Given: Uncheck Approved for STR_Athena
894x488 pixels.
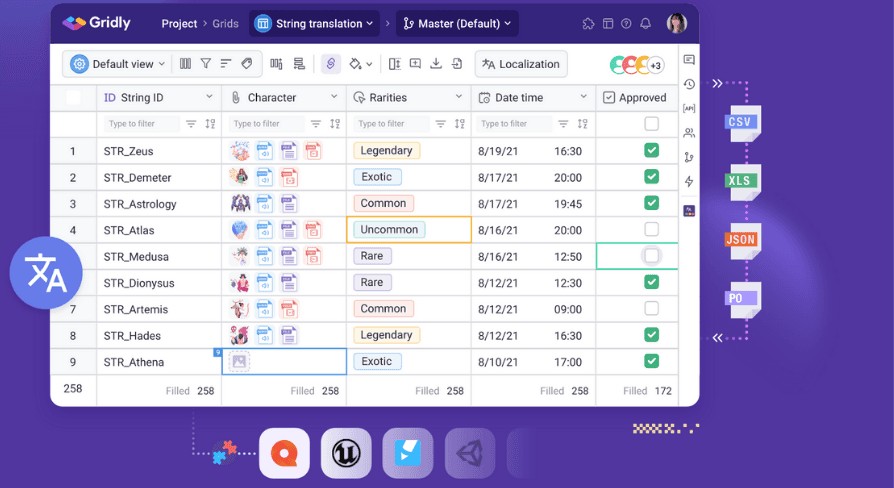Looking at the screenshot, I should tap(651, 361).
